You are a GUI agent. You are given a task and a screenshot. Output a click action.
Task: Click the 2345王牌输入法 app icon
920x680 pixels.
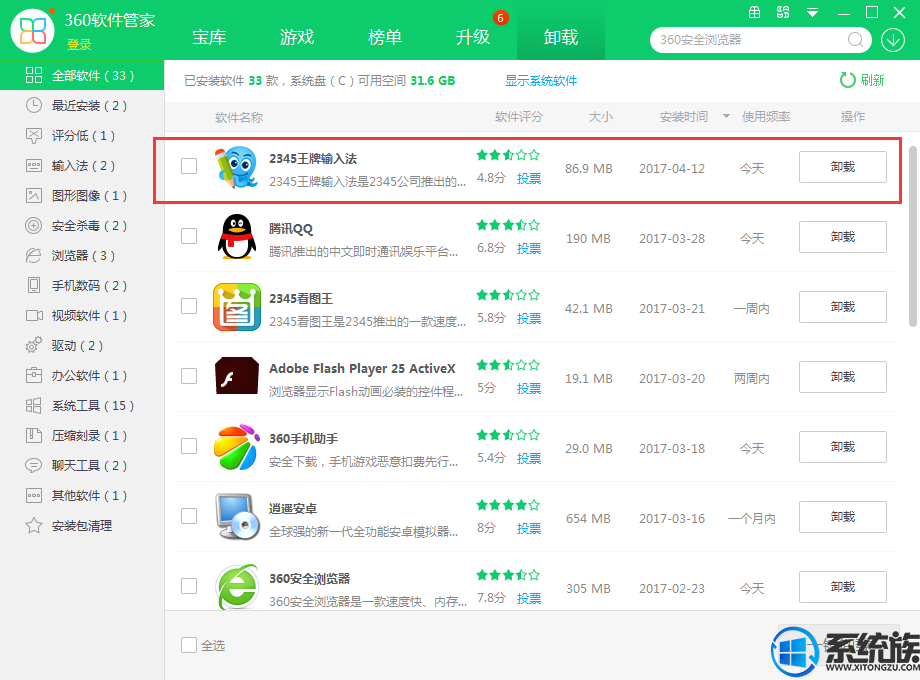pos(236,167)
